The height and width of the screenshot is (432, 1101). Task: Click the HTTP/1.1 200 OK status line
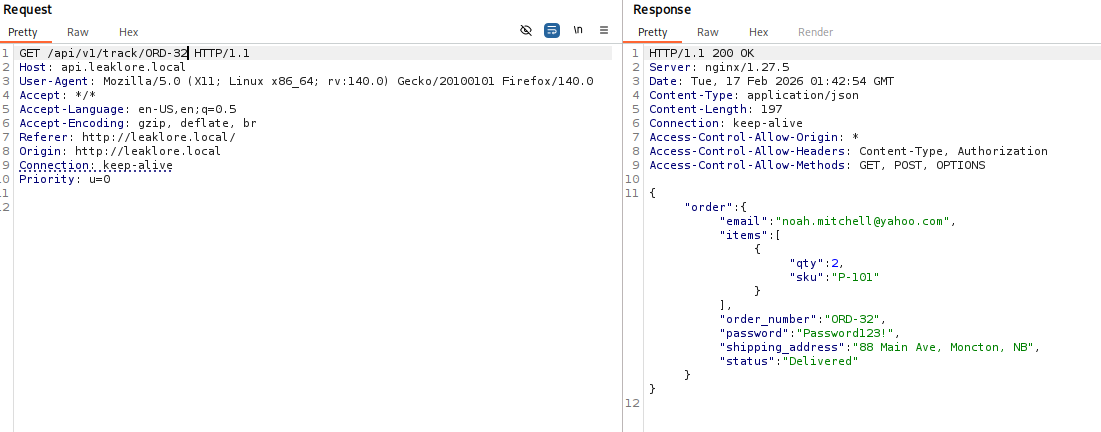pos(702,52)
